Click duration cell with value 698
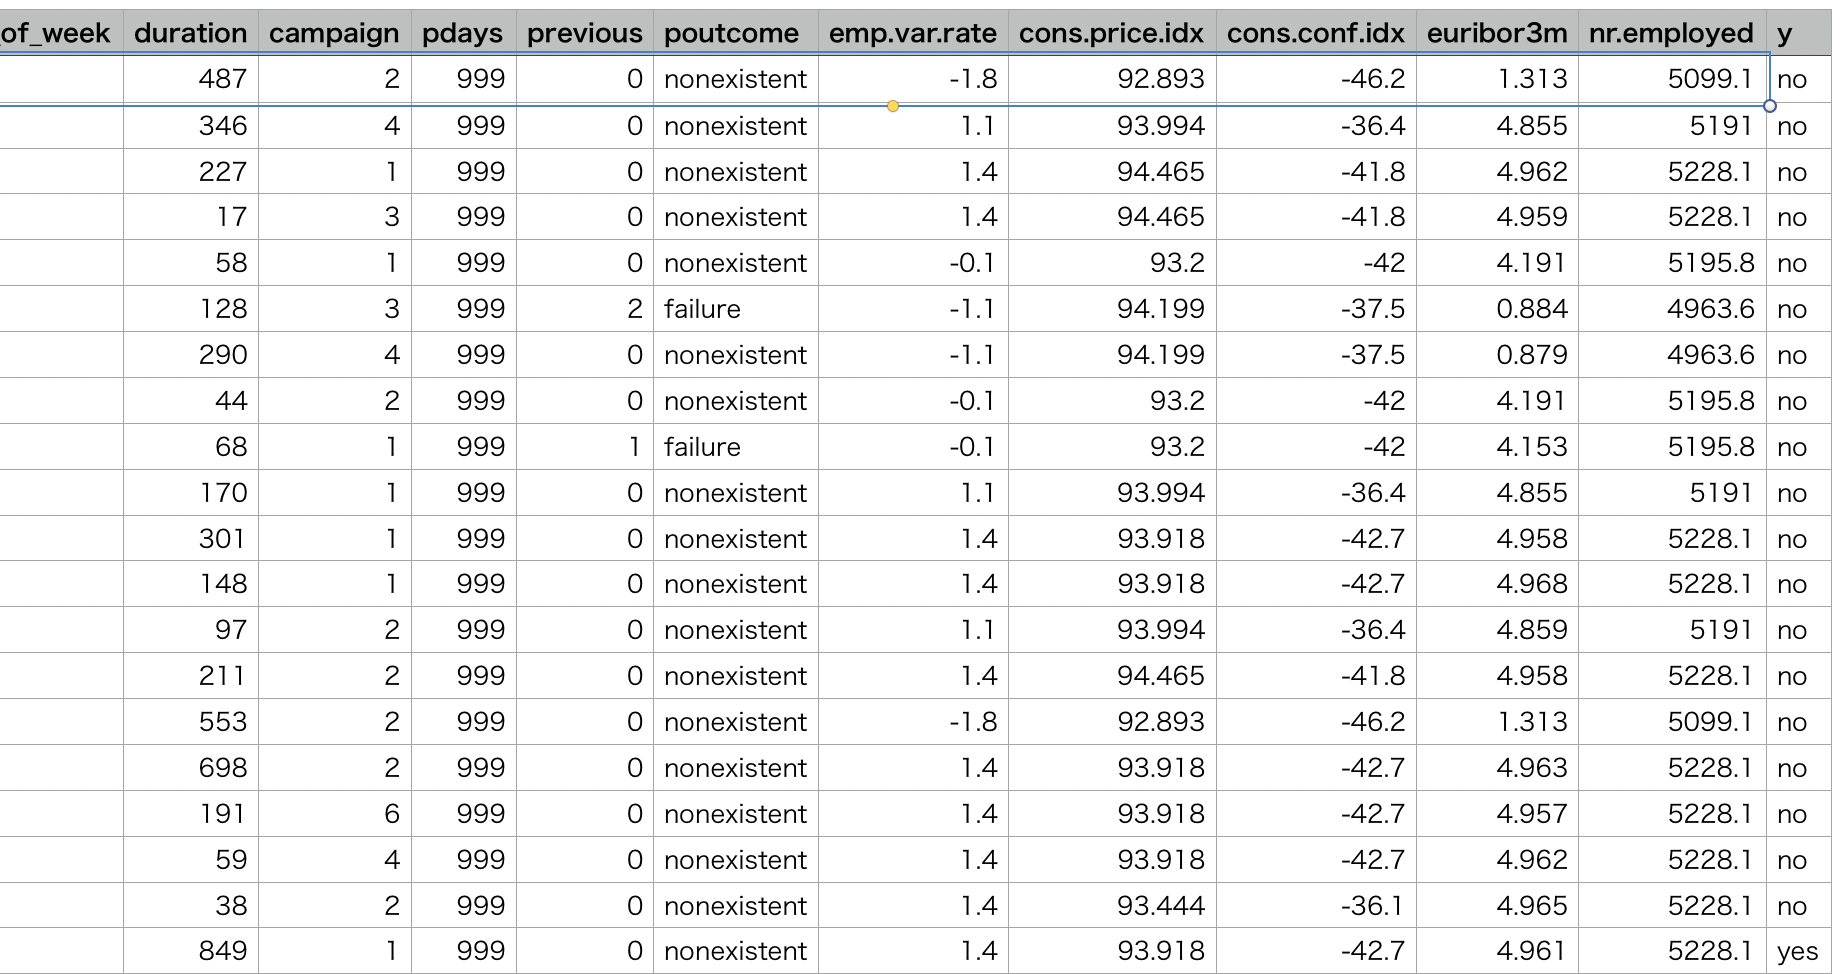This screenshot has height=974, width=1846. point(191,768)
